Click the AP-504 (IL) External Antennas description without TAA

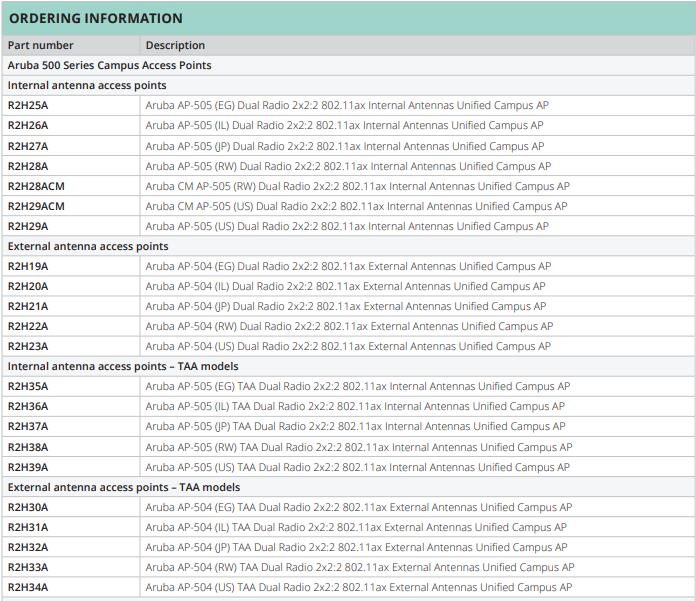[x=345, y=286]
